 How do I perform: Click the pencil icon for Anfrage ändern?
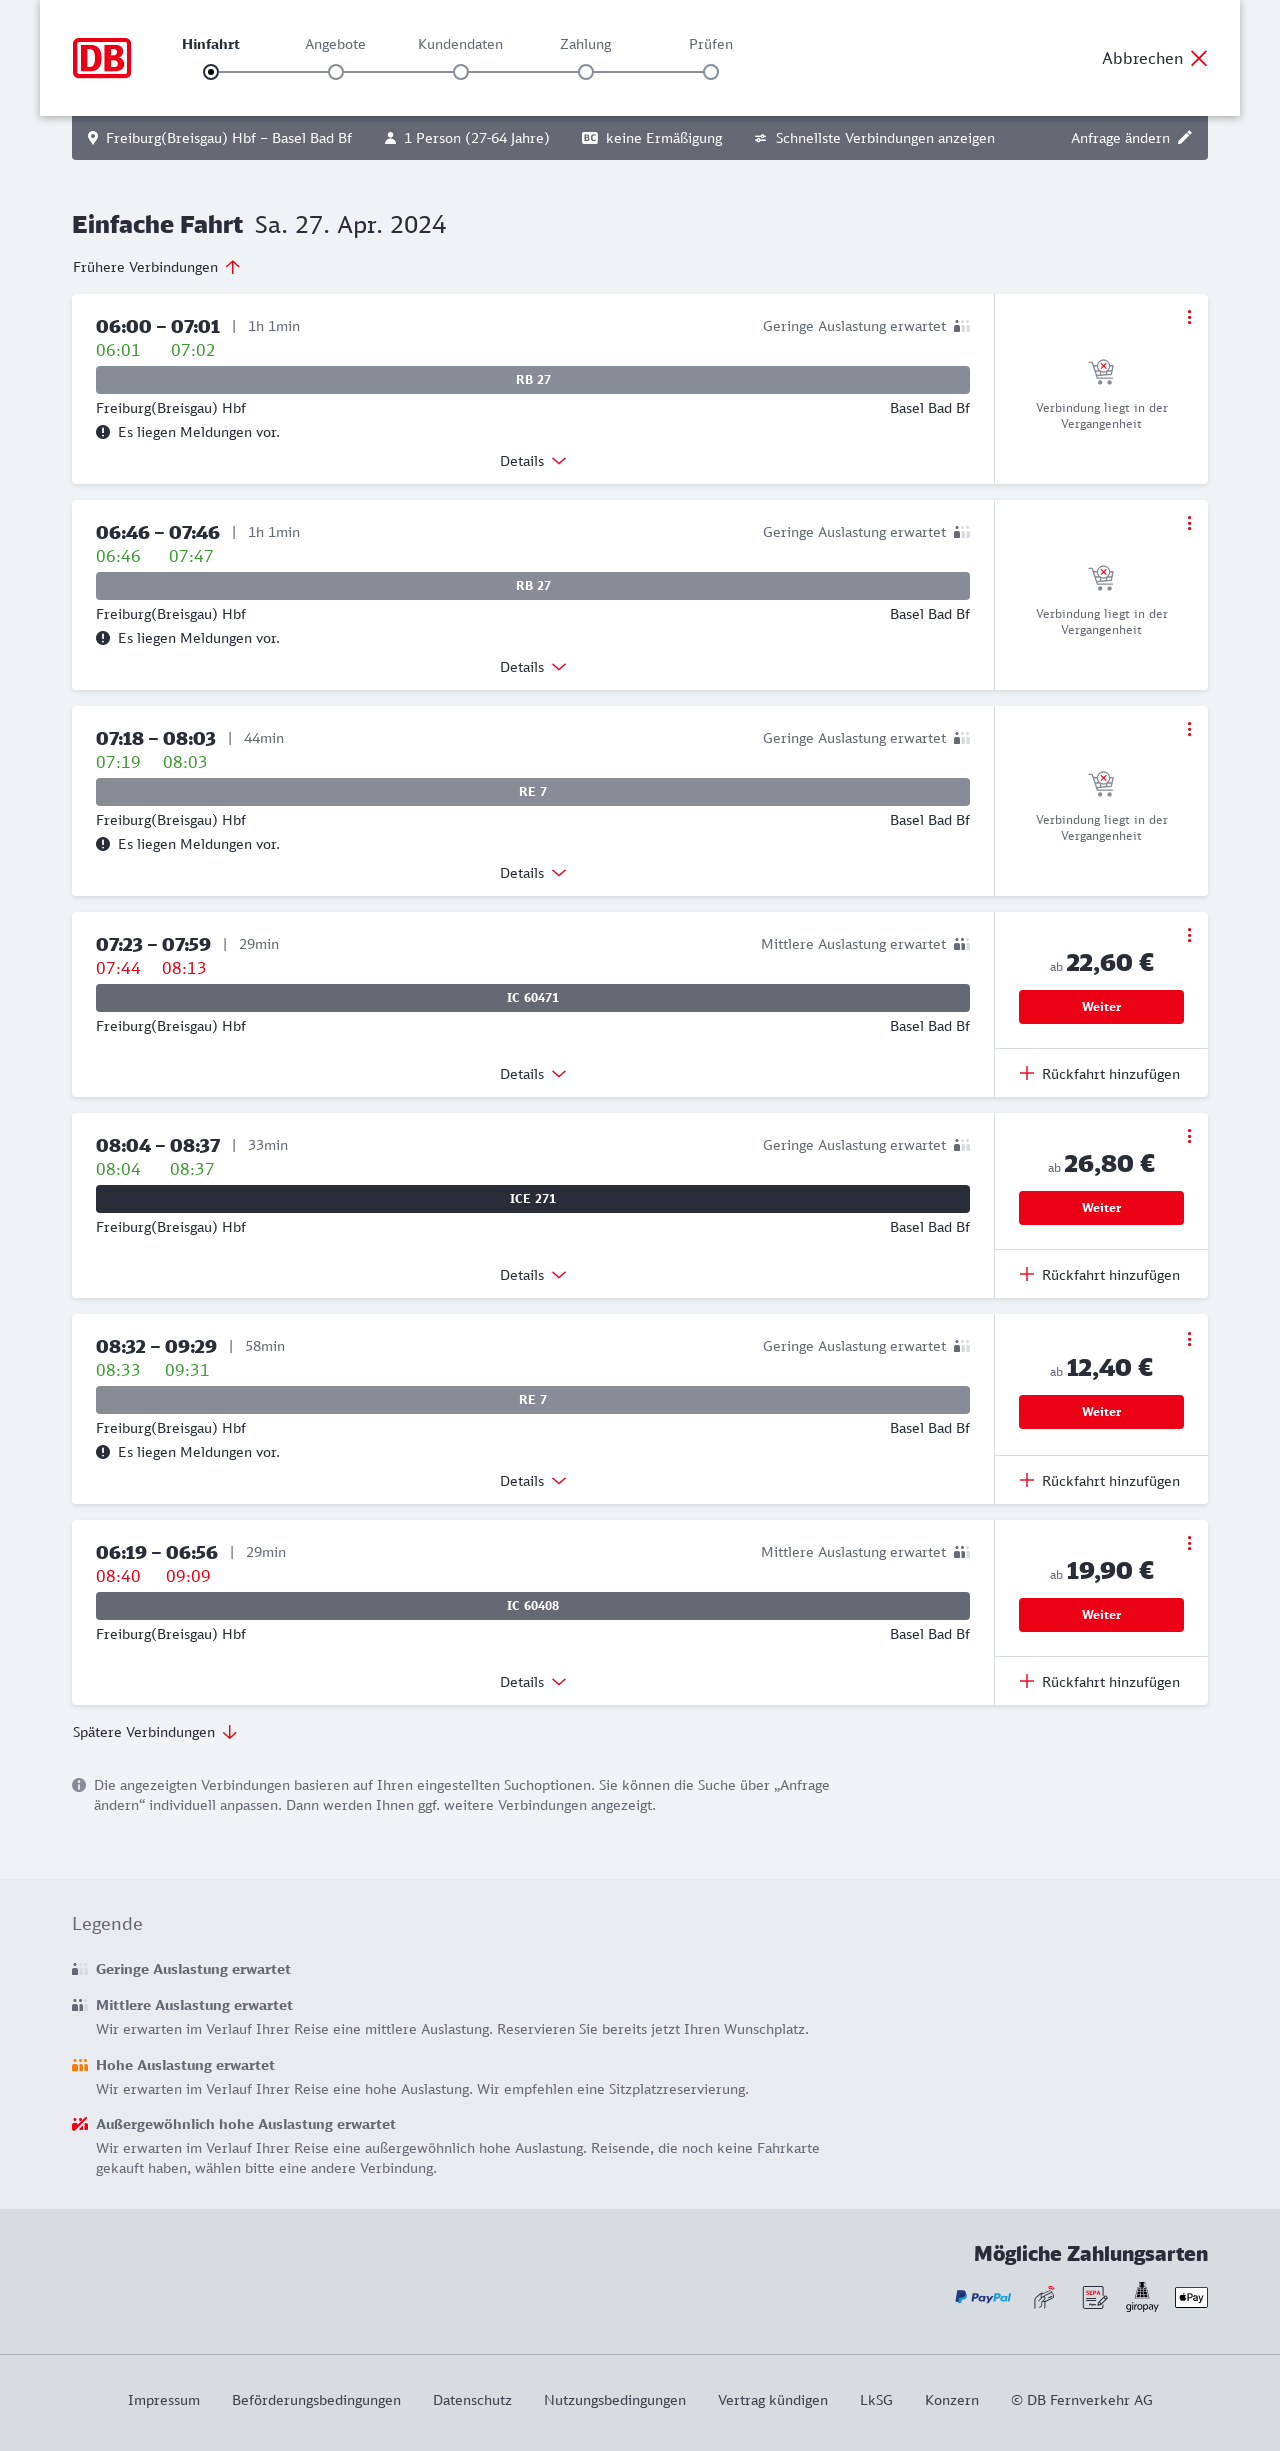click(x=1185, y=138)
